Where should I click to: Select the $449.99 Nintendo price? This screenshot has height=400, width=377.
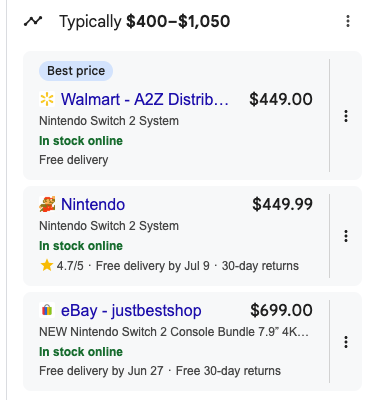[x=282, y=204]
